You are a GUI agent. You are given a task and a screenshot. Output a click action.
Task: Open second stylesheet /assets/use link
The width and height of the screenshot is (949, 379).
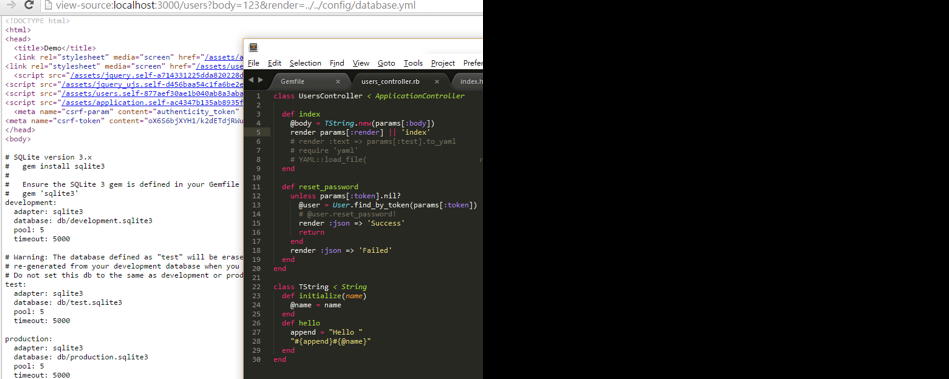(221, 67)
